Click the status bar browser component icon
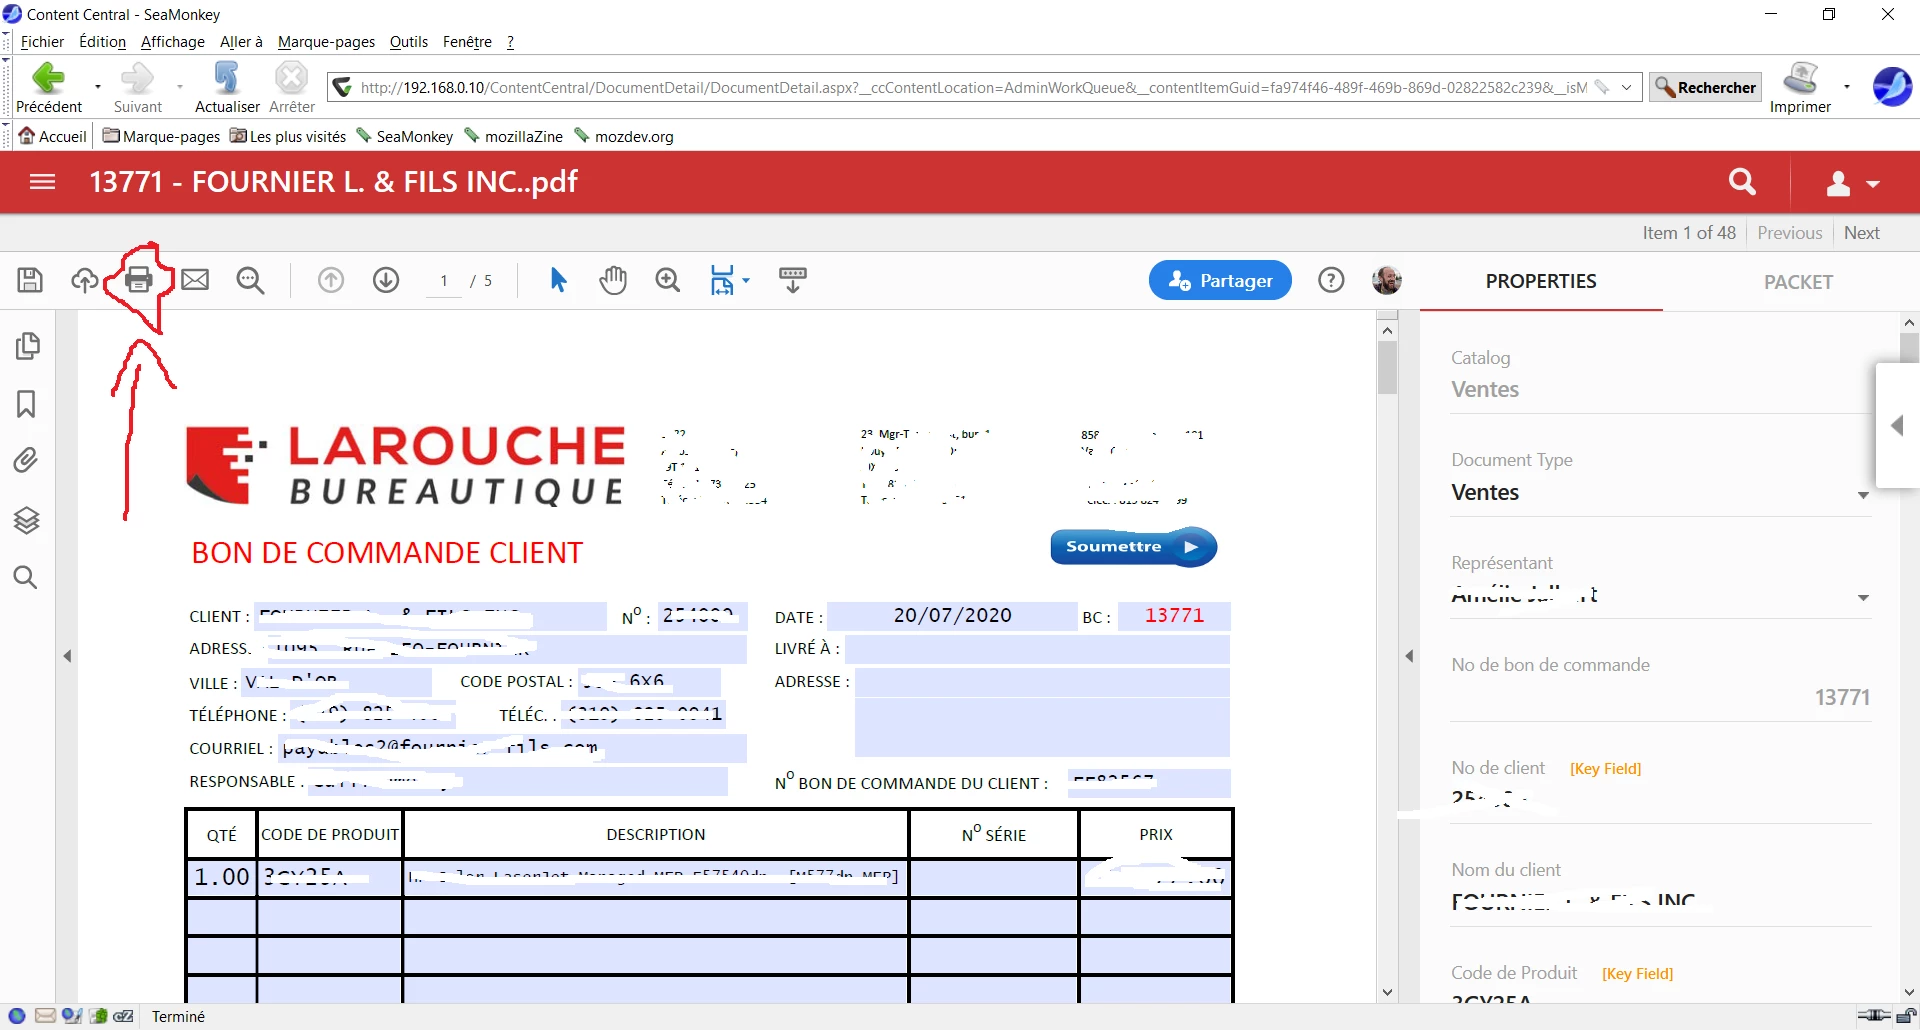 17,1016
